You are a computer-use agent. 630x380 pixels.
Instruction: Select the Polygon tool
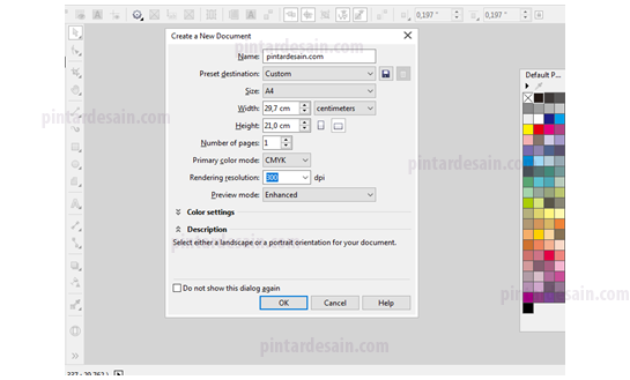pyautogui.click(x=76, y=182)
